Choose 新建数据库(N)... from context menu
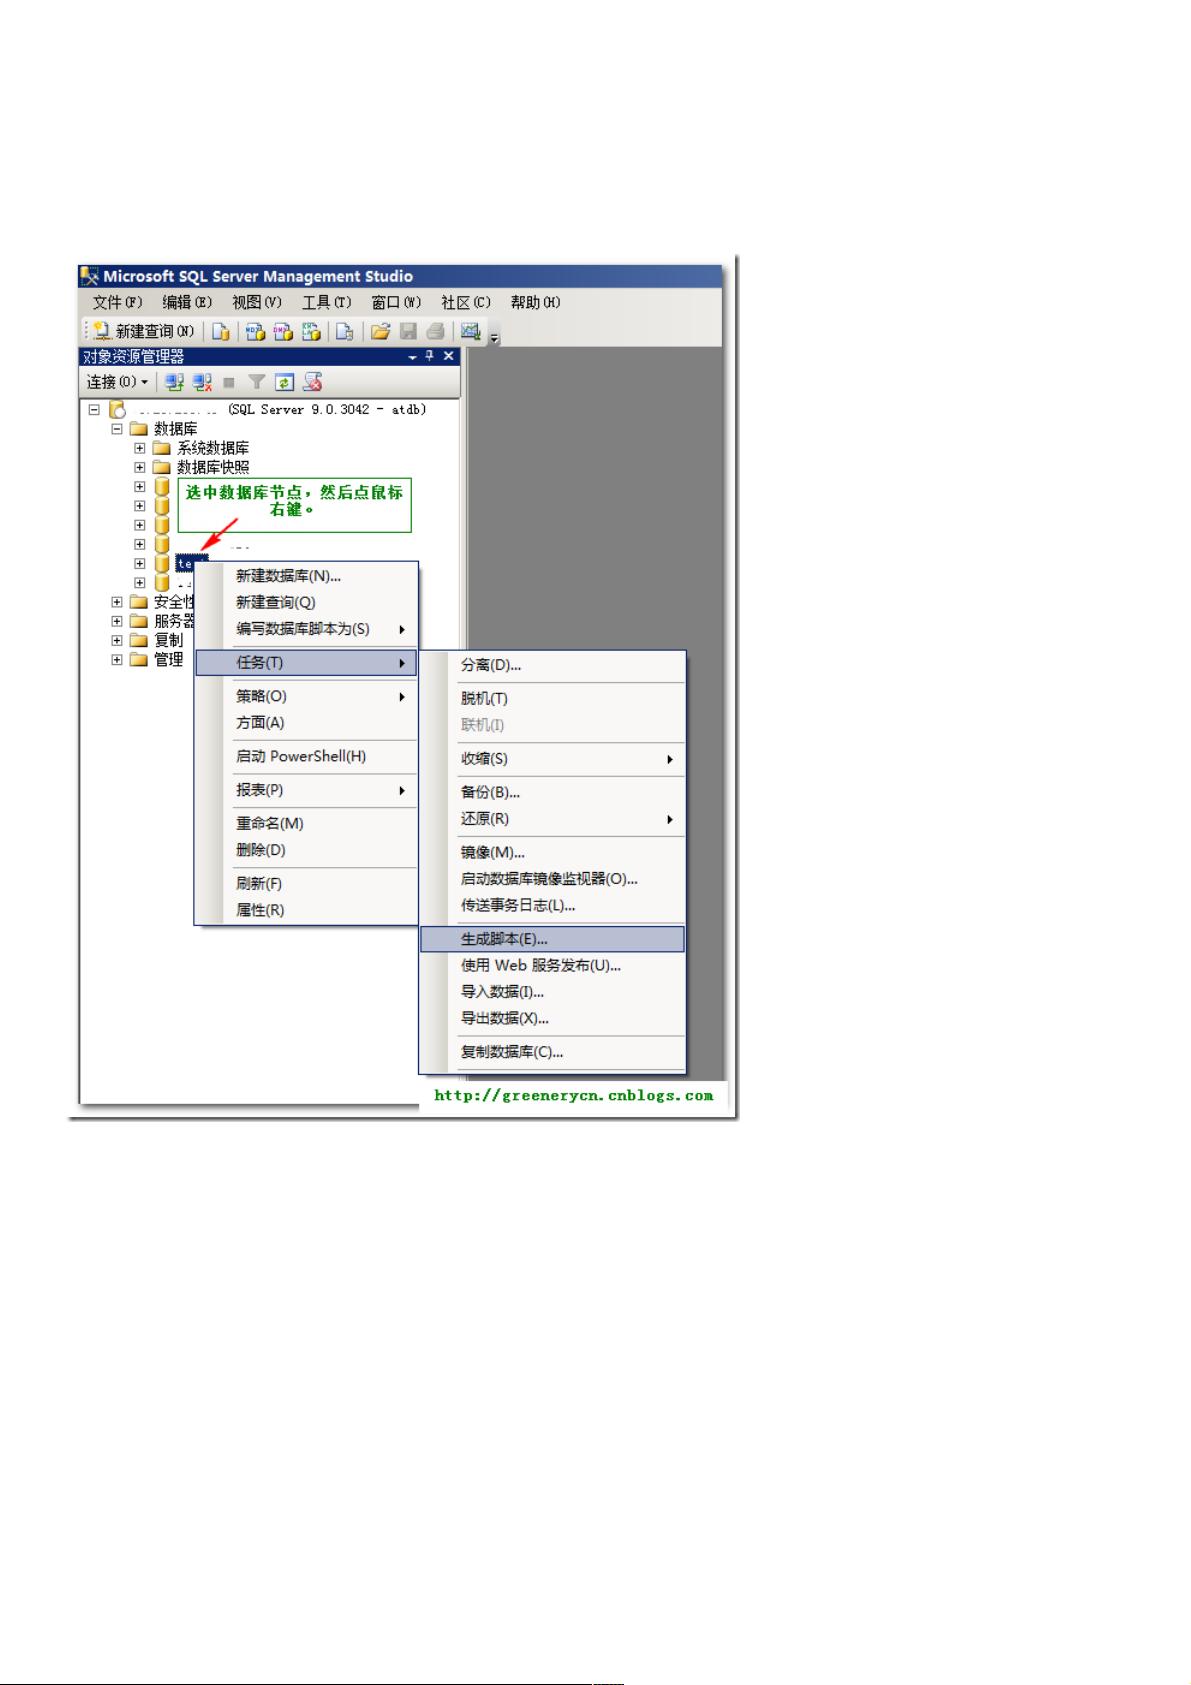1191x1685 pixels. (306, 576)
